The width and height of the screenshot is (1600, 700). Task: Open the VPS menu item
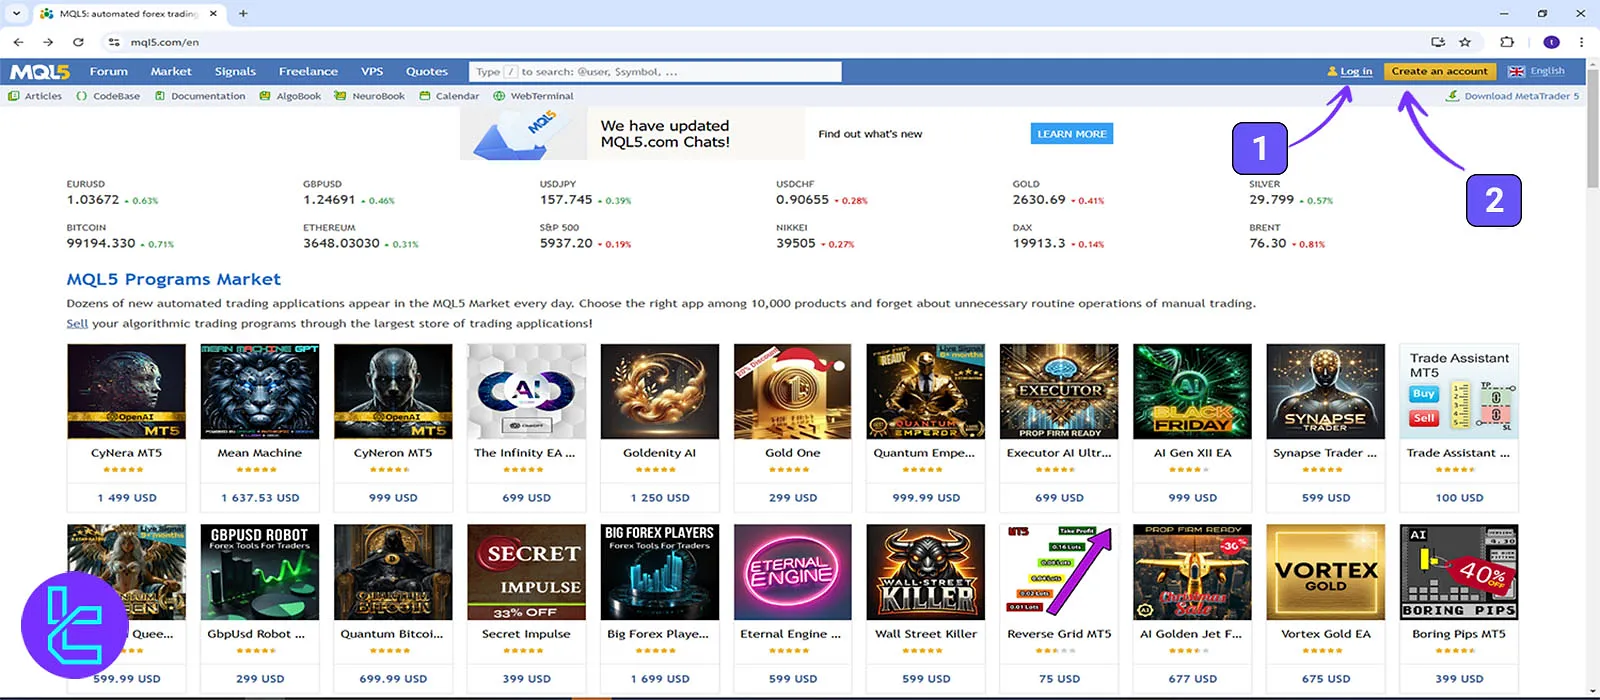point(372,72)
